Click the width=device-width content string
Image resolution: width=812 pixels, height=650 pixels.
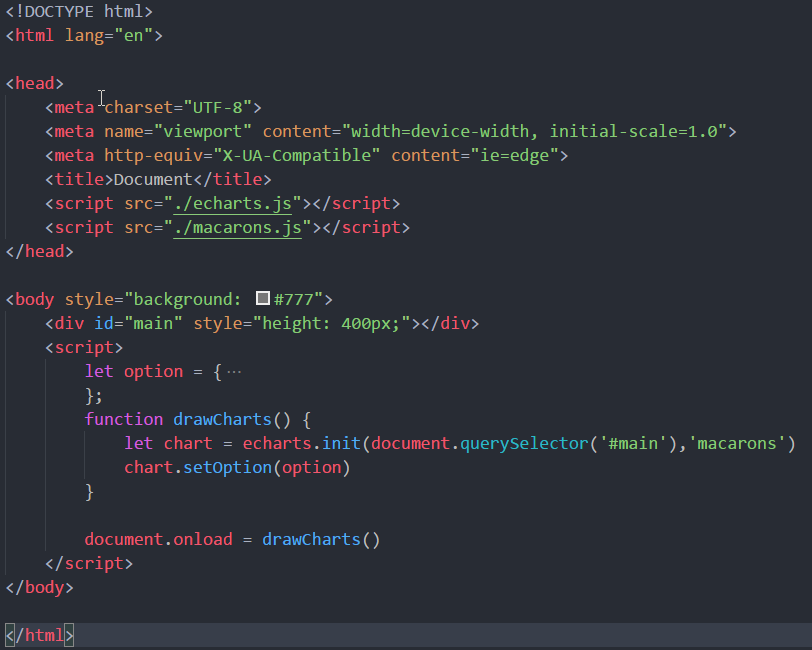click(x=534, y=132)
